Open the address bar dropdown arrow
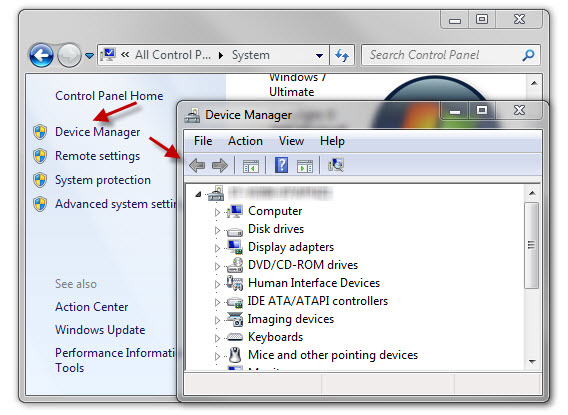Viewport: 568px width, 415px height. click(319, 55)
